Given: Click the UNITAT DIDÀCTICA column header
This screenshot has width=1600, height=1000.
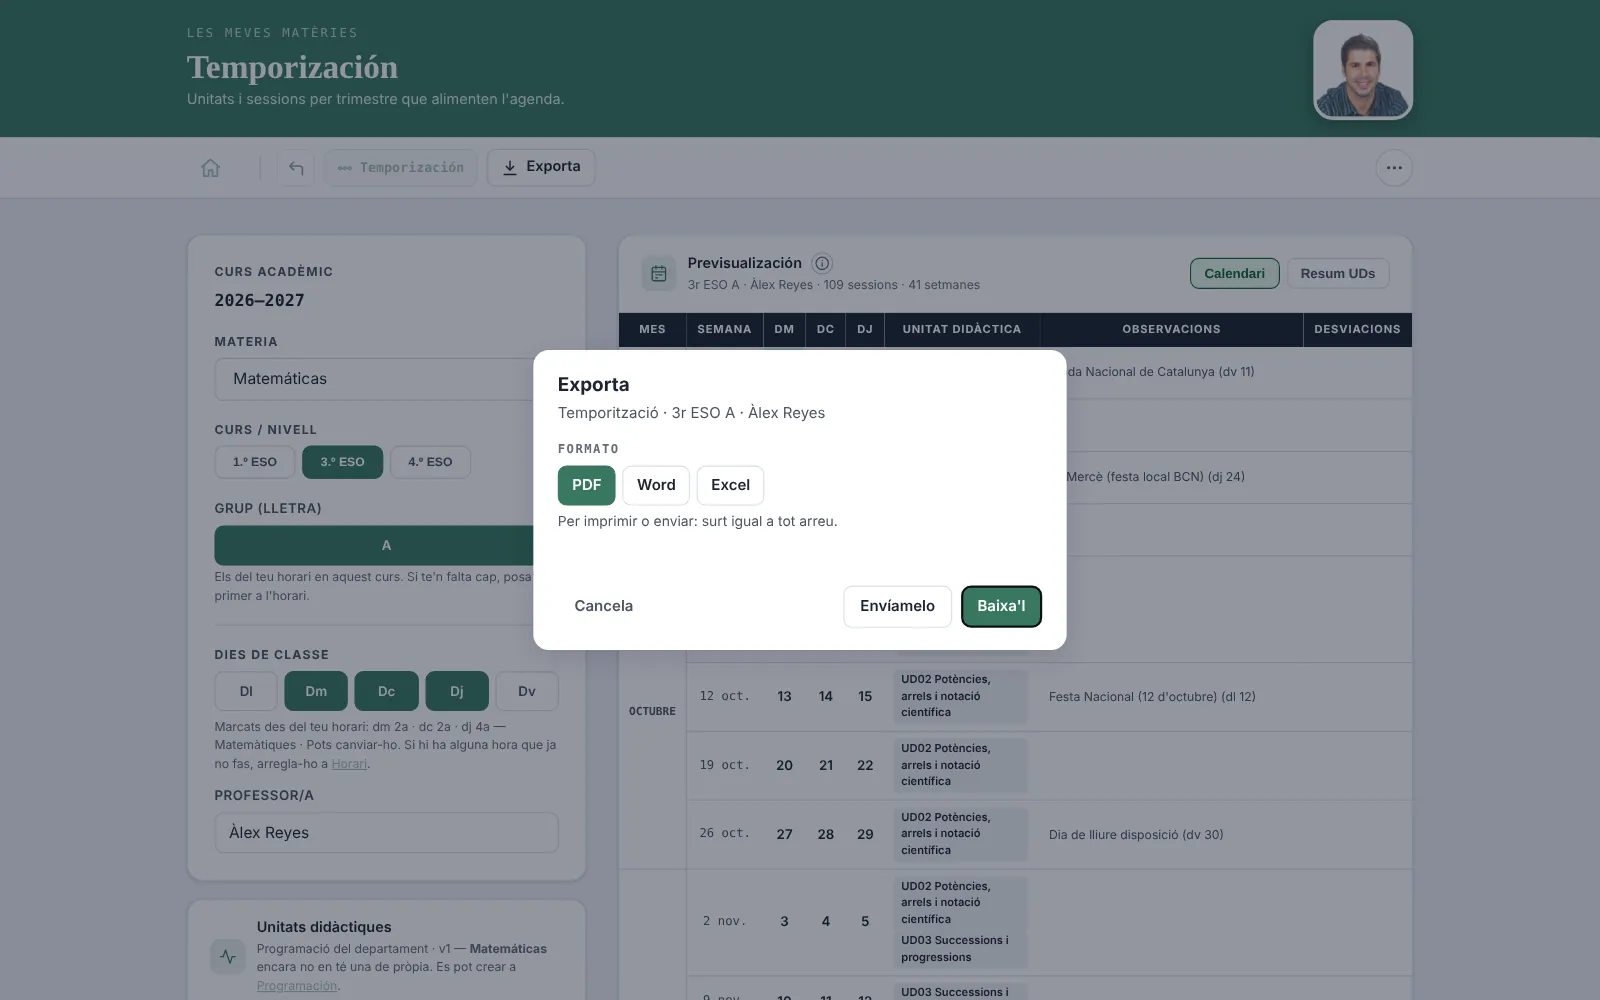Looking at the screenshot, I should pyautogui.click(x=962, y=329).
